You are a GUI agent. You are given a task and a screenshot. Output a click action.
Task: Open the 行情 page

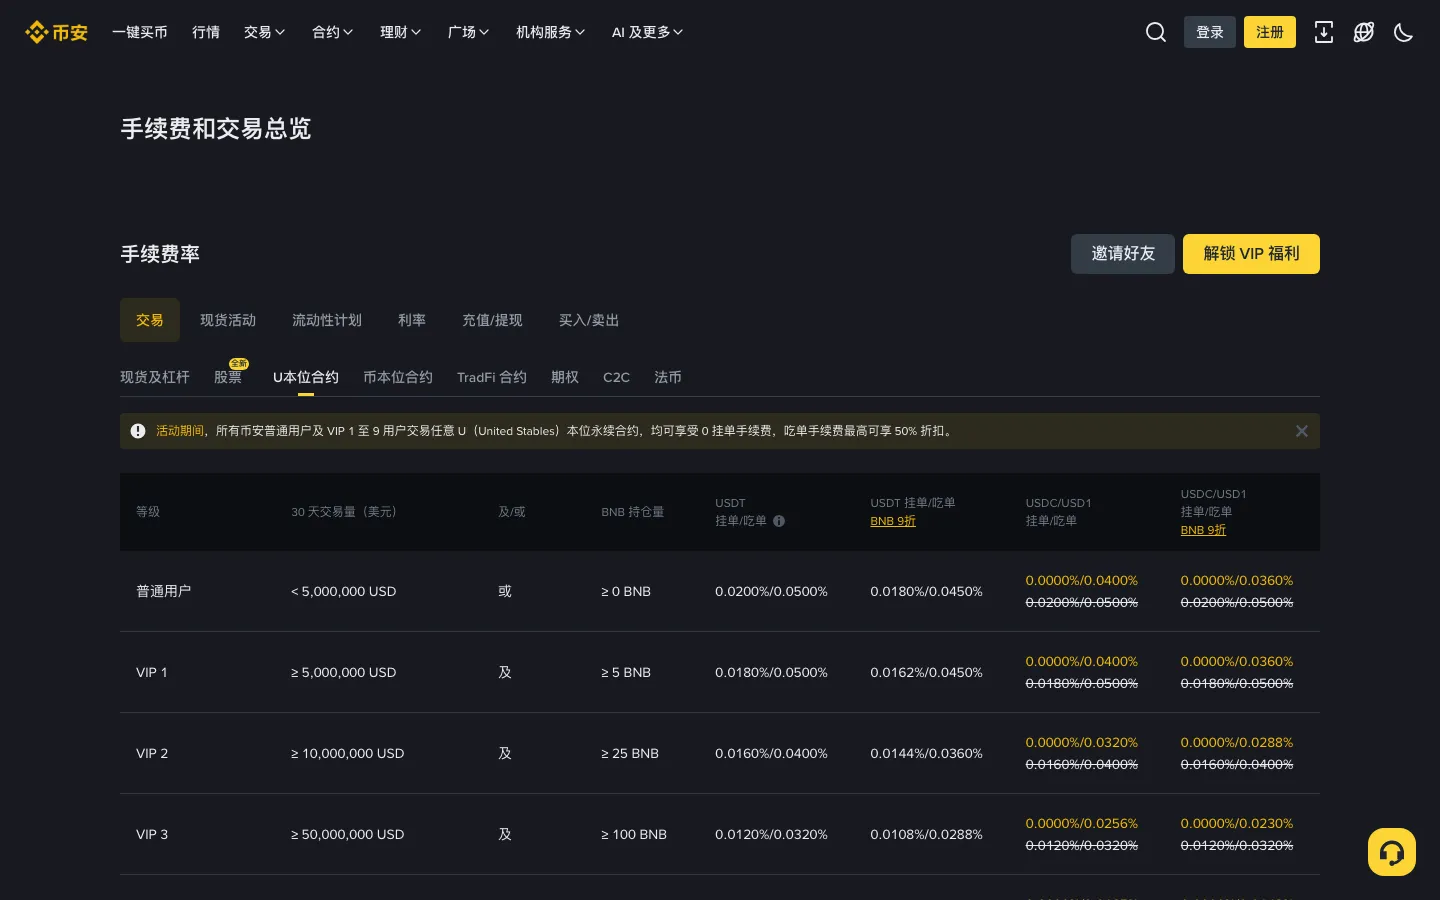click(x=206, y=32)
